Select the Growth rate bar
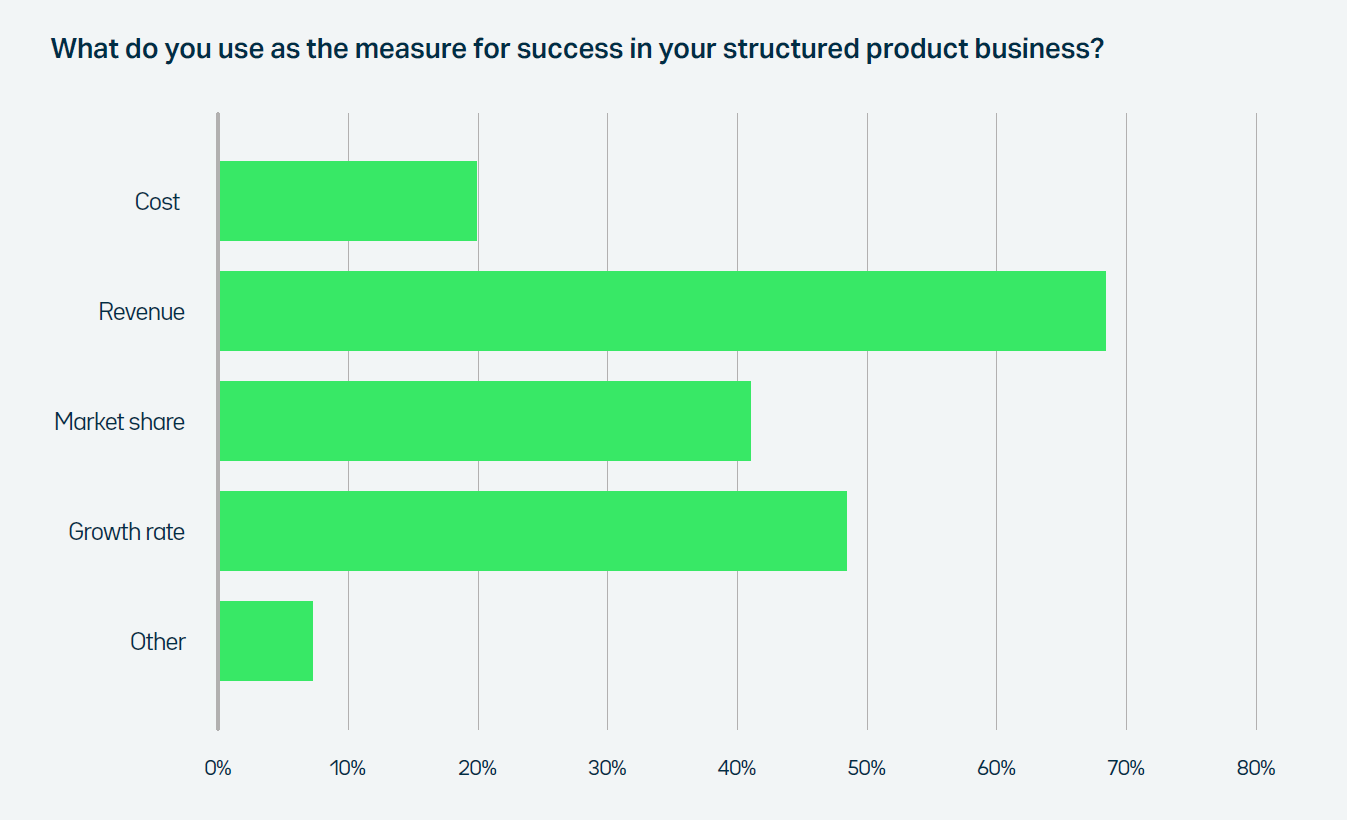The image size is (1347, 820). click(533, 531)
